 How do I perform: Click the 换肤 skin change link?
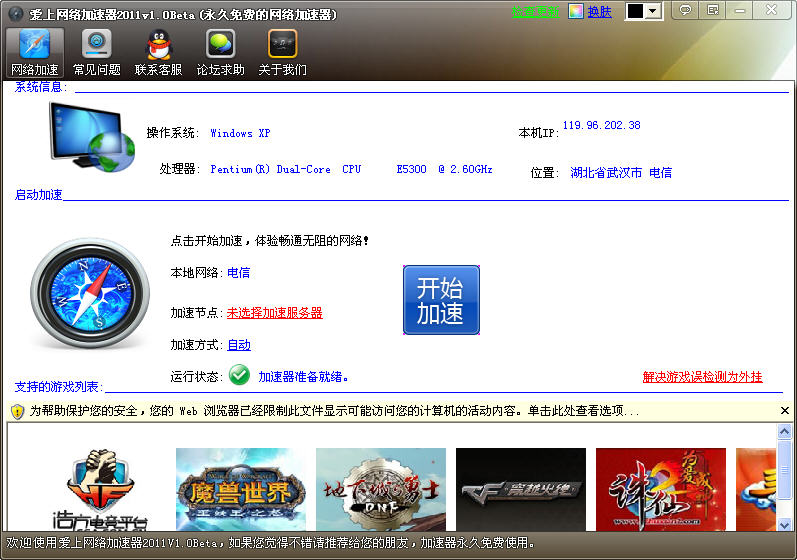click(x=599, y=12)
